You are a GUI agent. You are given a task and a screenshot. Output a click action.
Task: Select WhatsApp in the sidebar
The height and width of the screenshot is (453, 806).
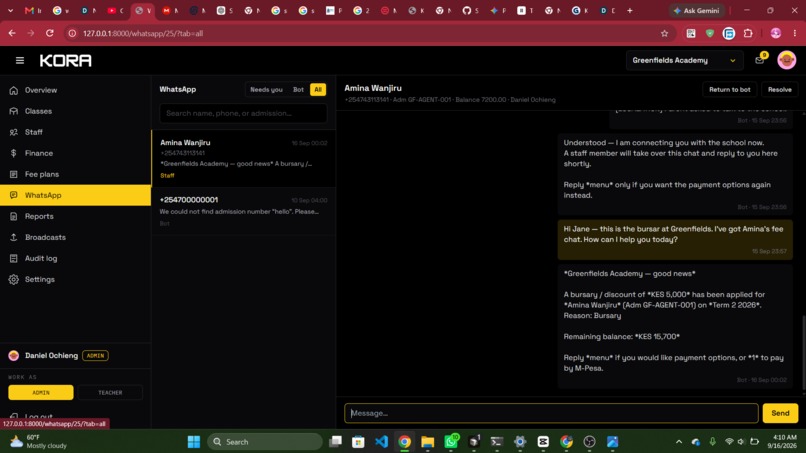(76, 195)
